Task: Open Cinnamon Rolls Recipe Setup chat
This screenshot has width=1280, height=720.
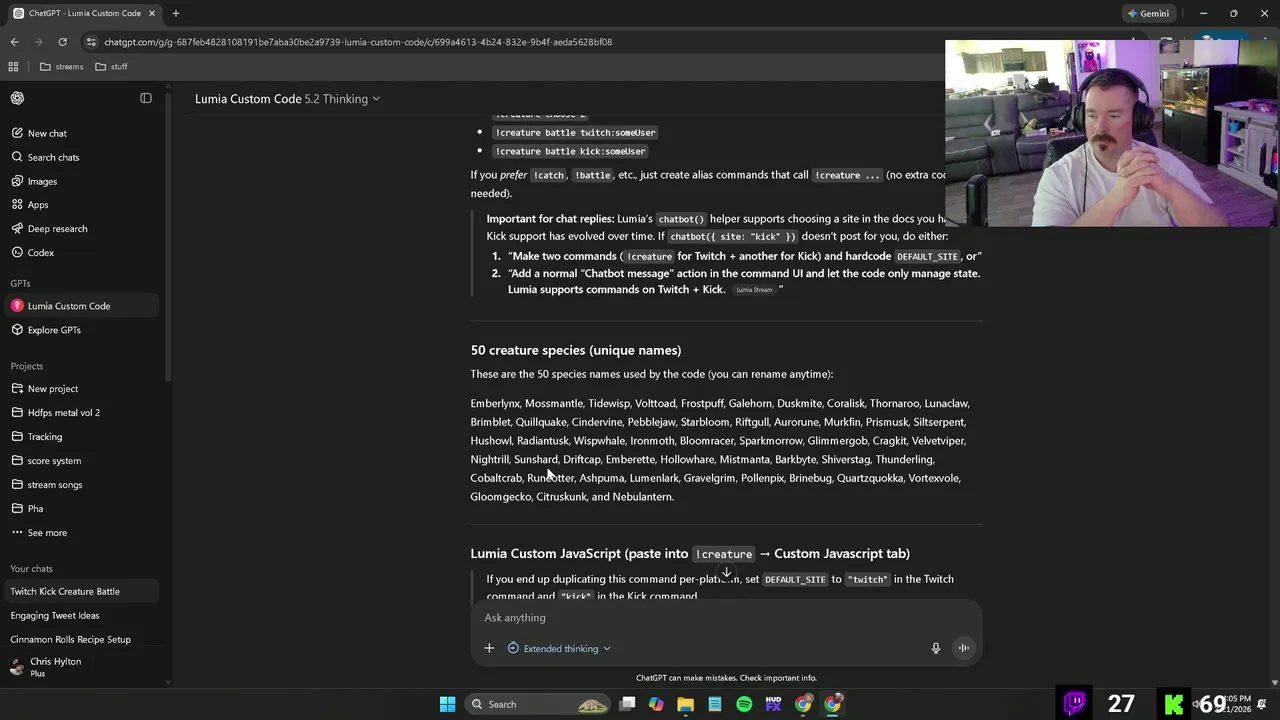Action: pyautogui.click(x=70, y=639)
